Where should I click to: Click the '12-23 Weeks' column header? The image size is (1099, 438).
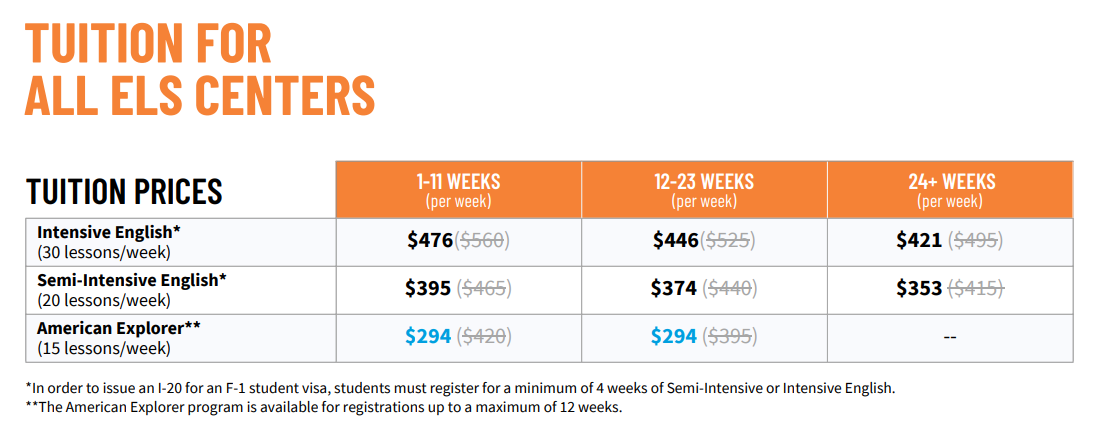point(704,190)
